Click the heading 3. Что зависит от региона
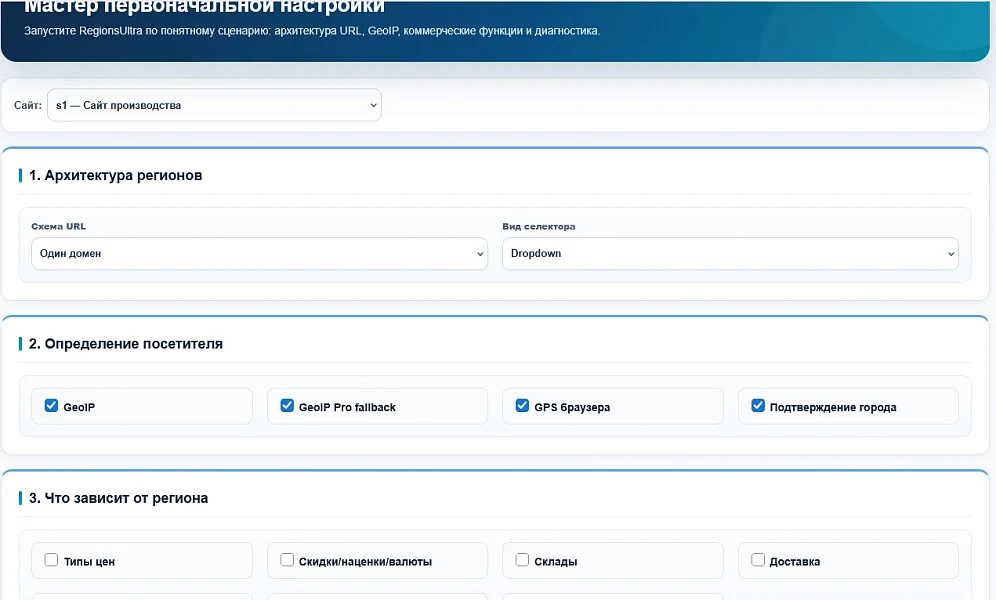 point(118,498)
